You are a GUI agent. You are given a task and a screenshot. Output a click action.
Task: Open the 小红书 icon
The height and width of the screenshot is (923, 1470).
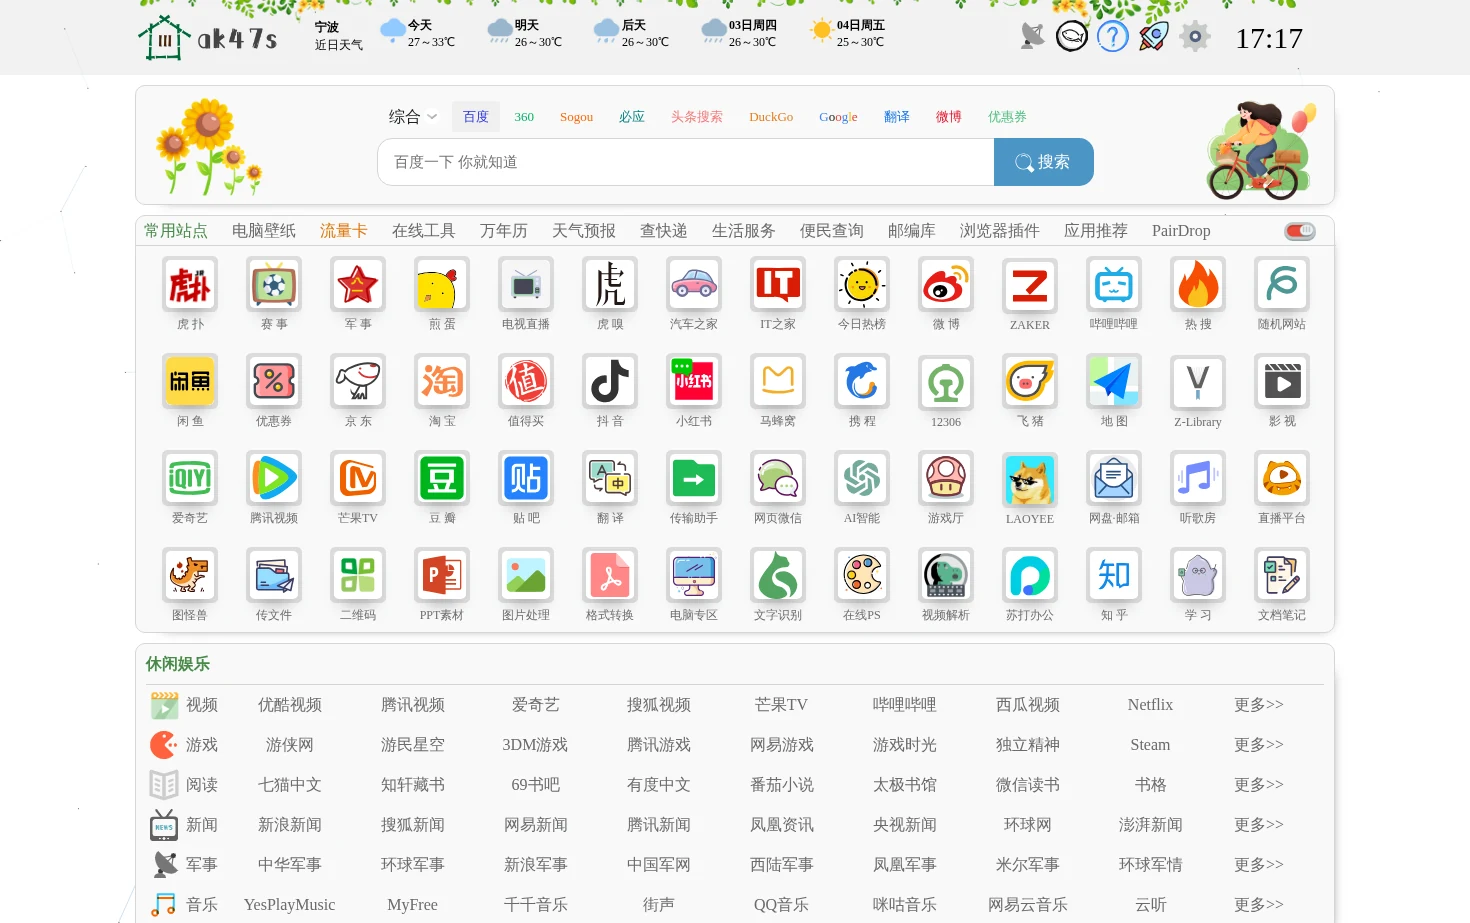tap(694, 382)
